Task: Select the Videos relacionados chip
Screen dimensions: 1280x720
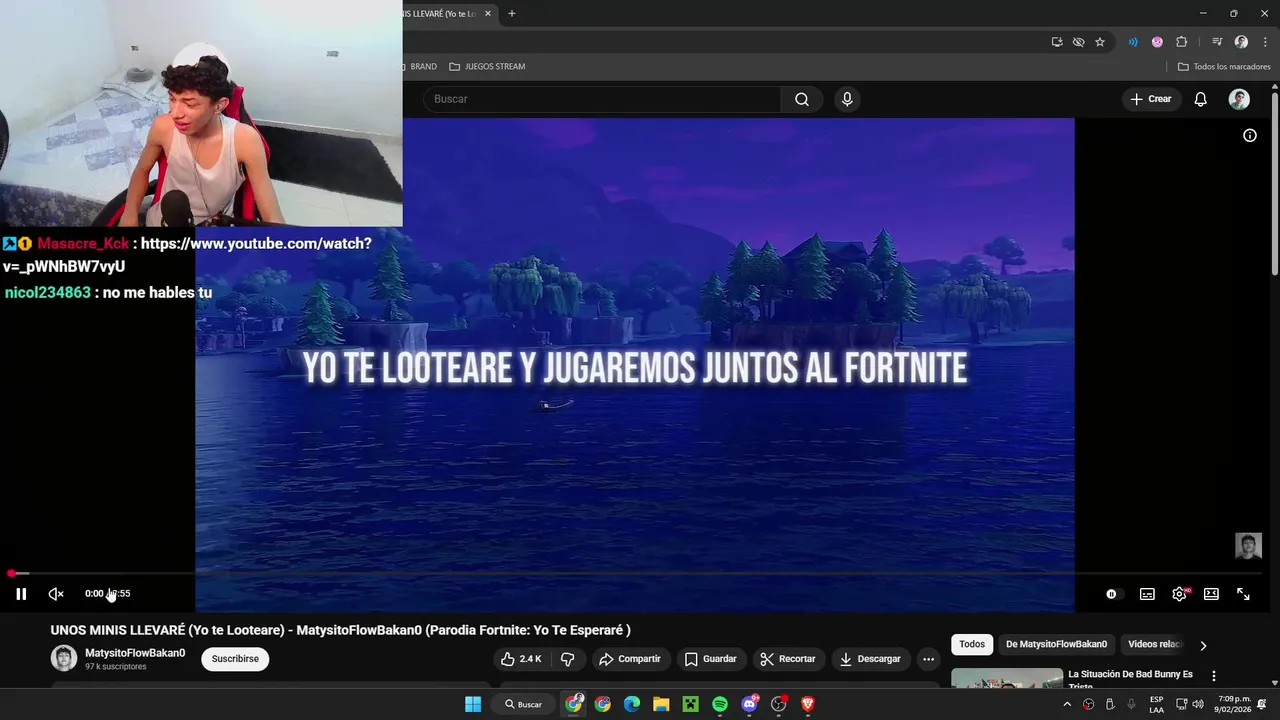Action: click(1155, 645)
